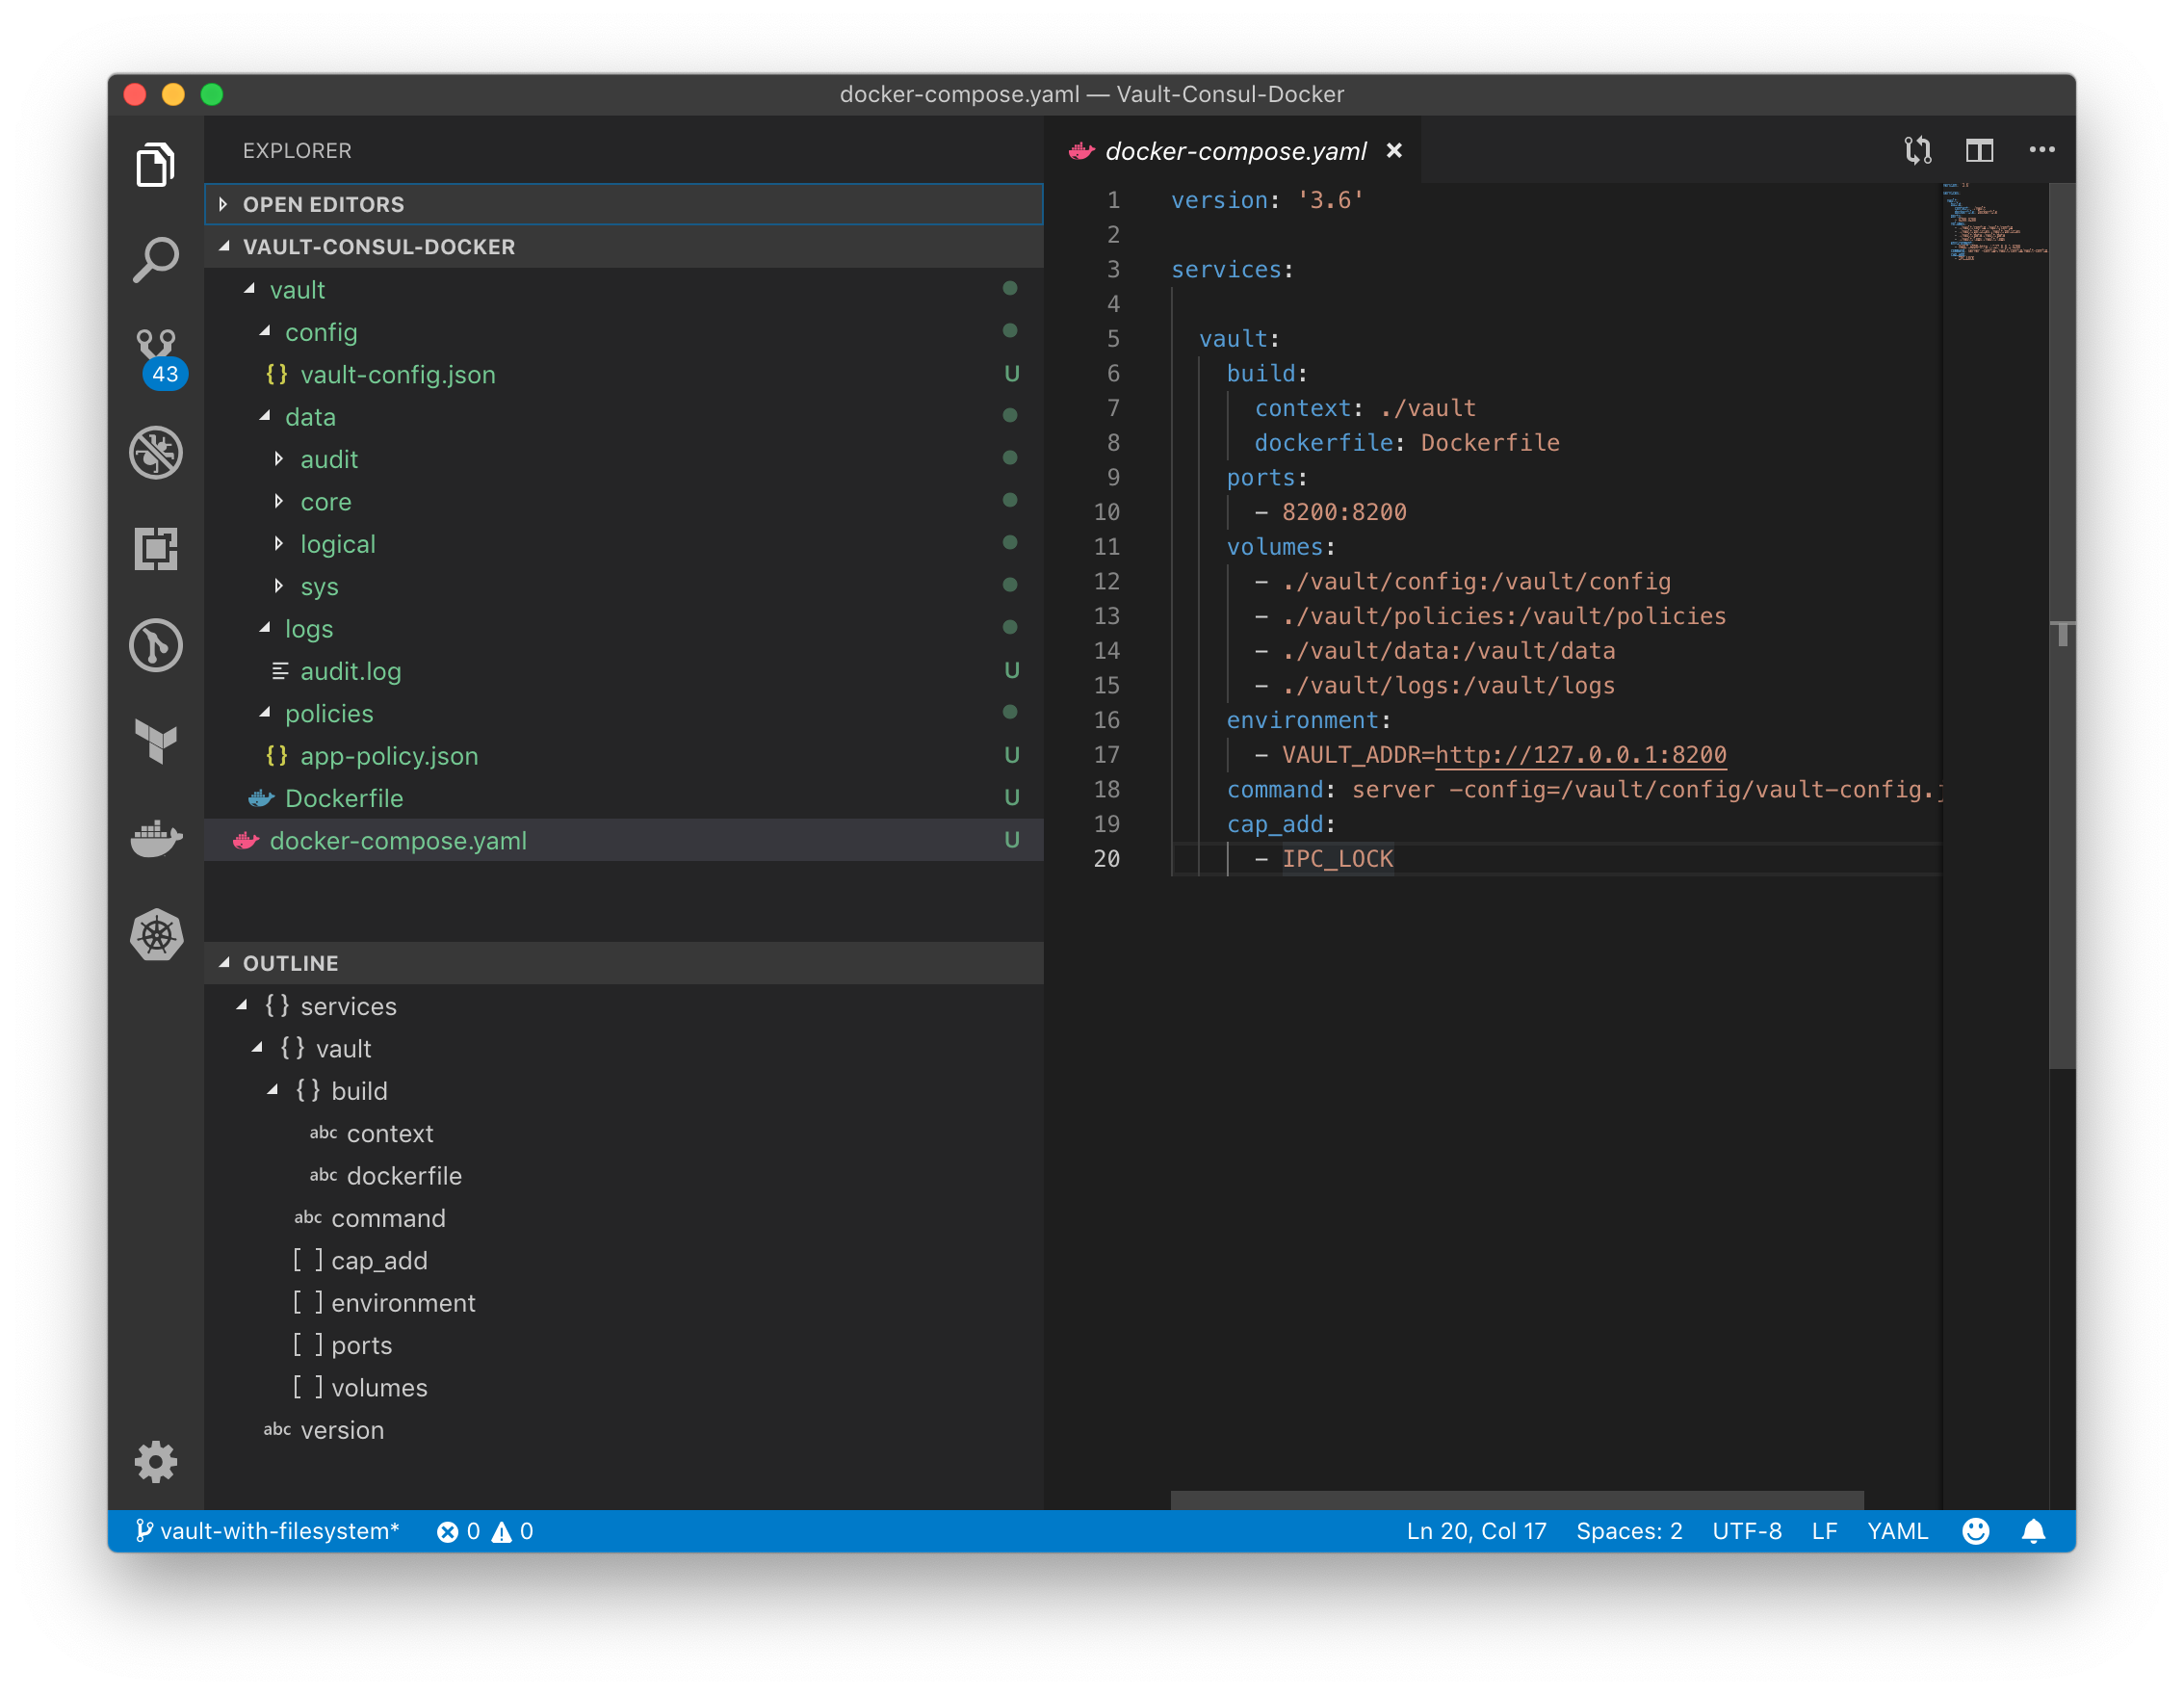Open the editor More Actions menu

pyautogui.click(x=2041, y=150)
